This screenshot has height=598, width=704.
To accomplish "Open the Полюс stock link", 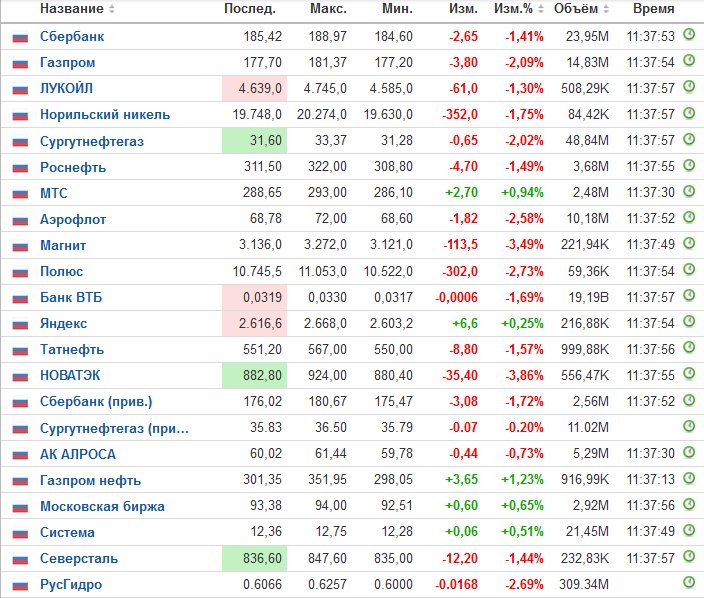I will click(x=62, y=272).
